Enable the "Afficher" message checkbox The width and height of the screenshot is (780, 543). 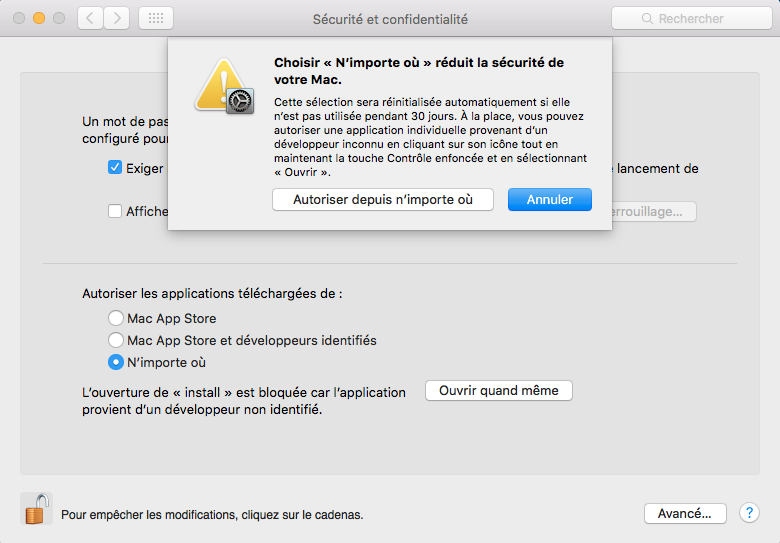tap(115, 211)
